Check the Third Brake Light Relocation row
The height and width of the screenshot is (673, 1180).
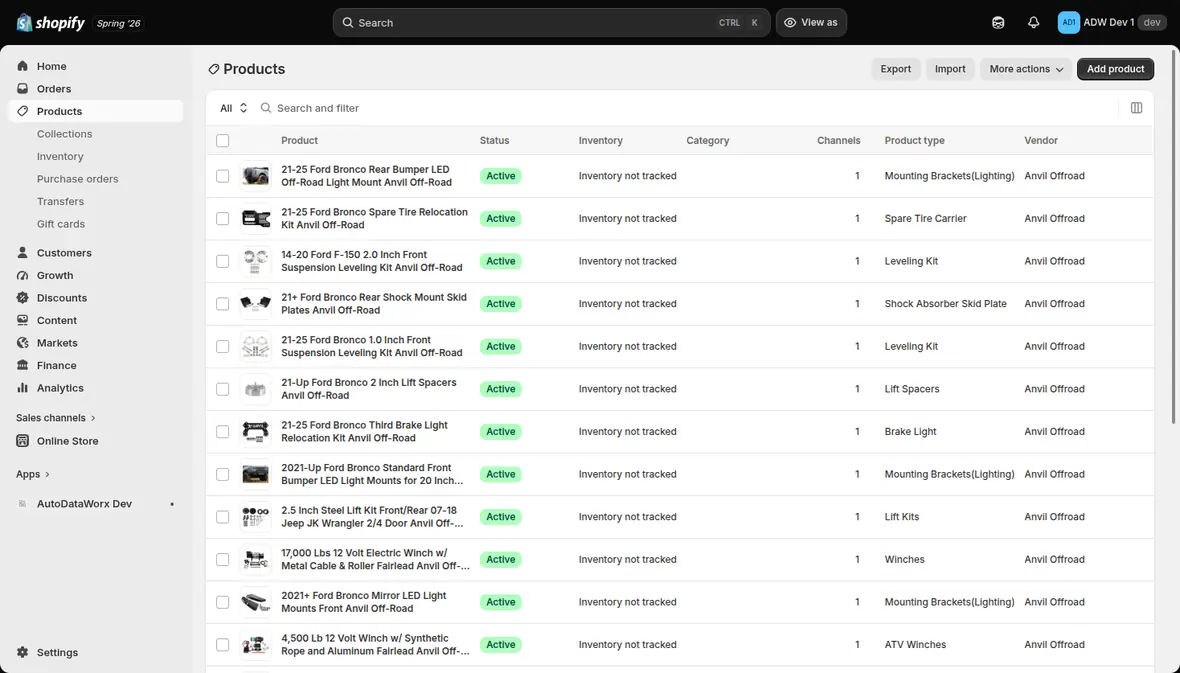(223, 432)
